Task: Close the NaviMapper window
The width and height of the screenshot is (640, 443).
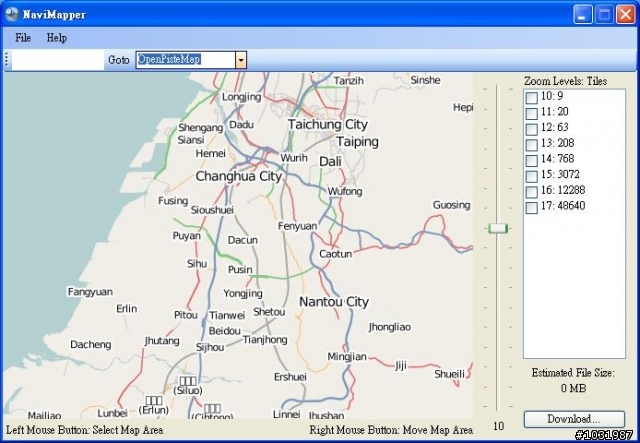Action: point(625,15)
